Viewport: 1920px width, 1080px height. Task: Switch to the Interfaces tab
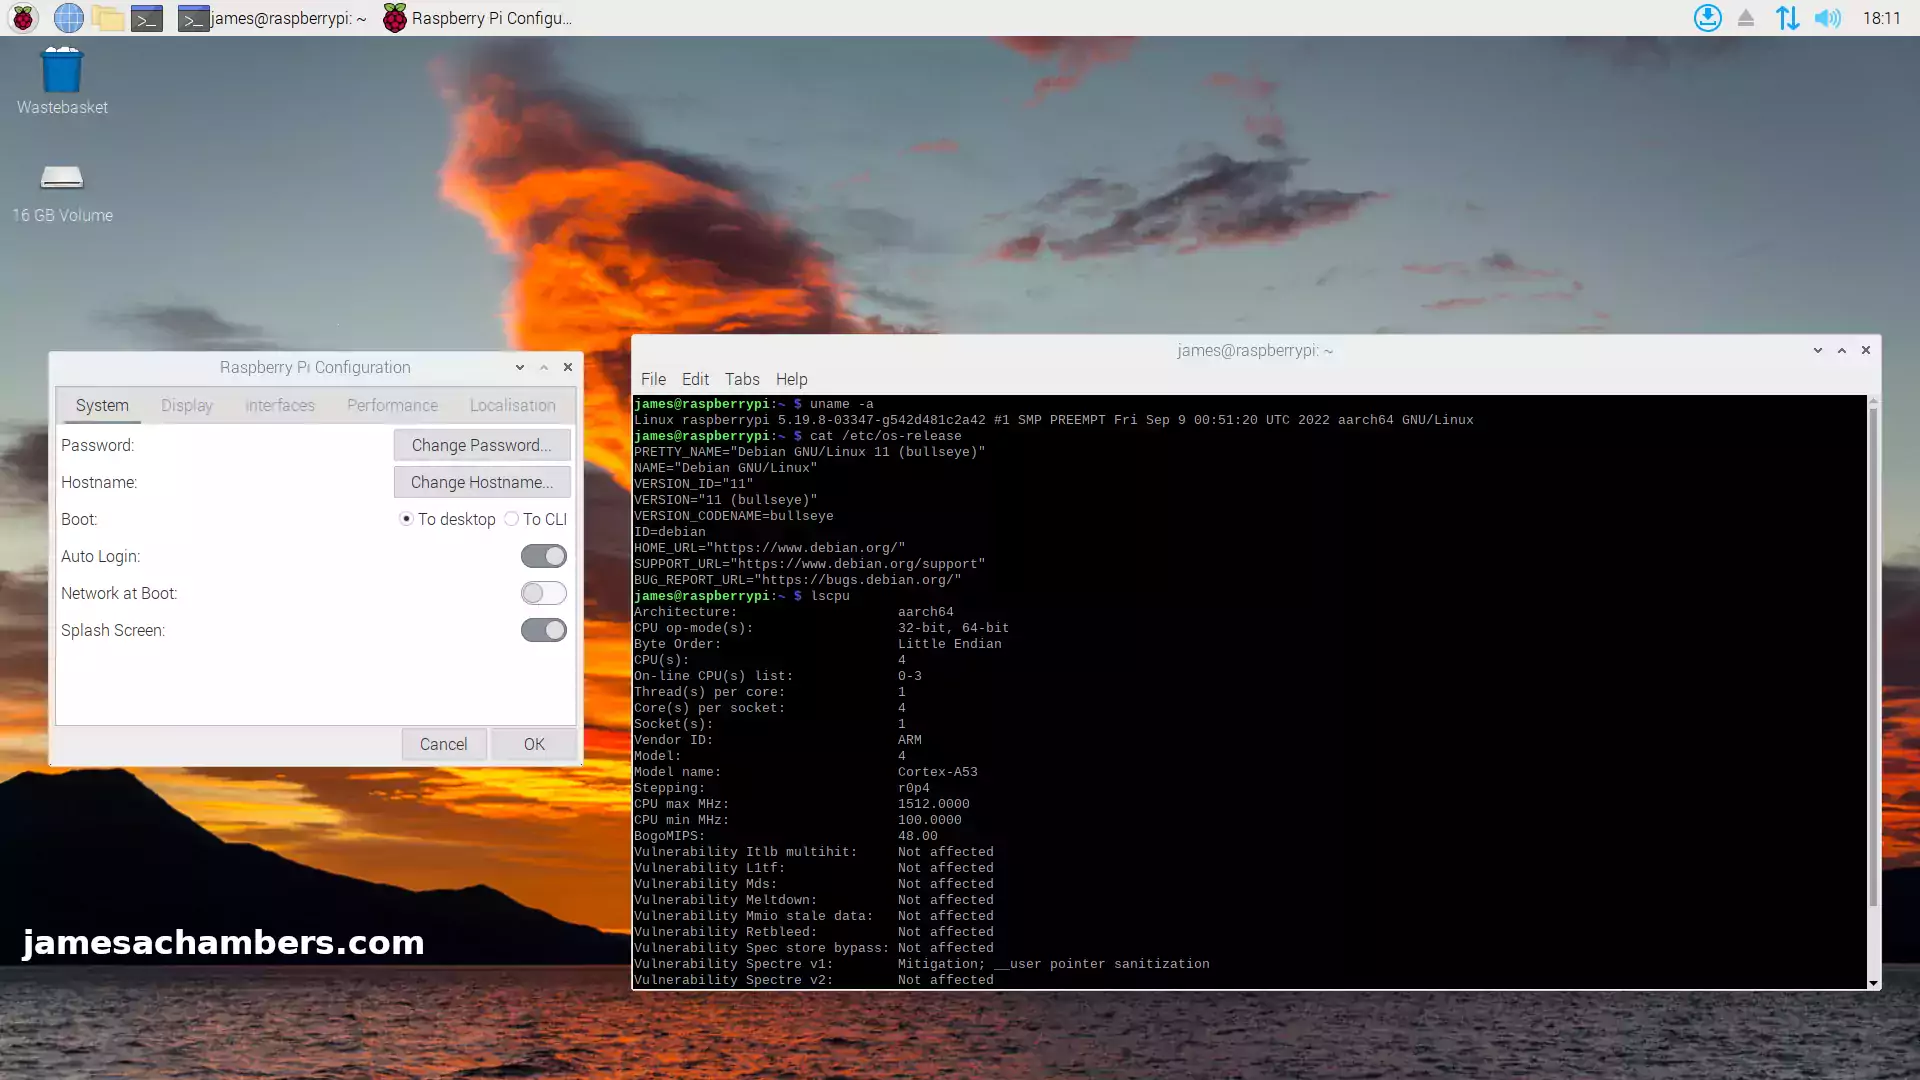(280, 405)
